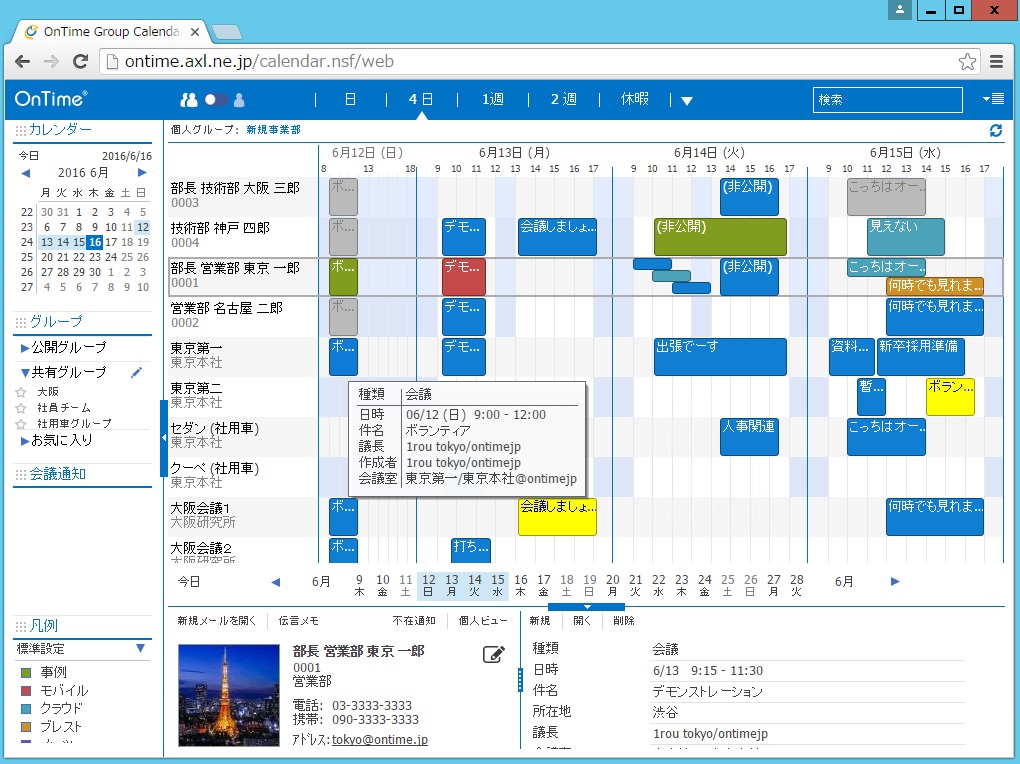Bookmark page with the star icon
The width and height of the screenshot is (1020, 764).
click(967, 62)
